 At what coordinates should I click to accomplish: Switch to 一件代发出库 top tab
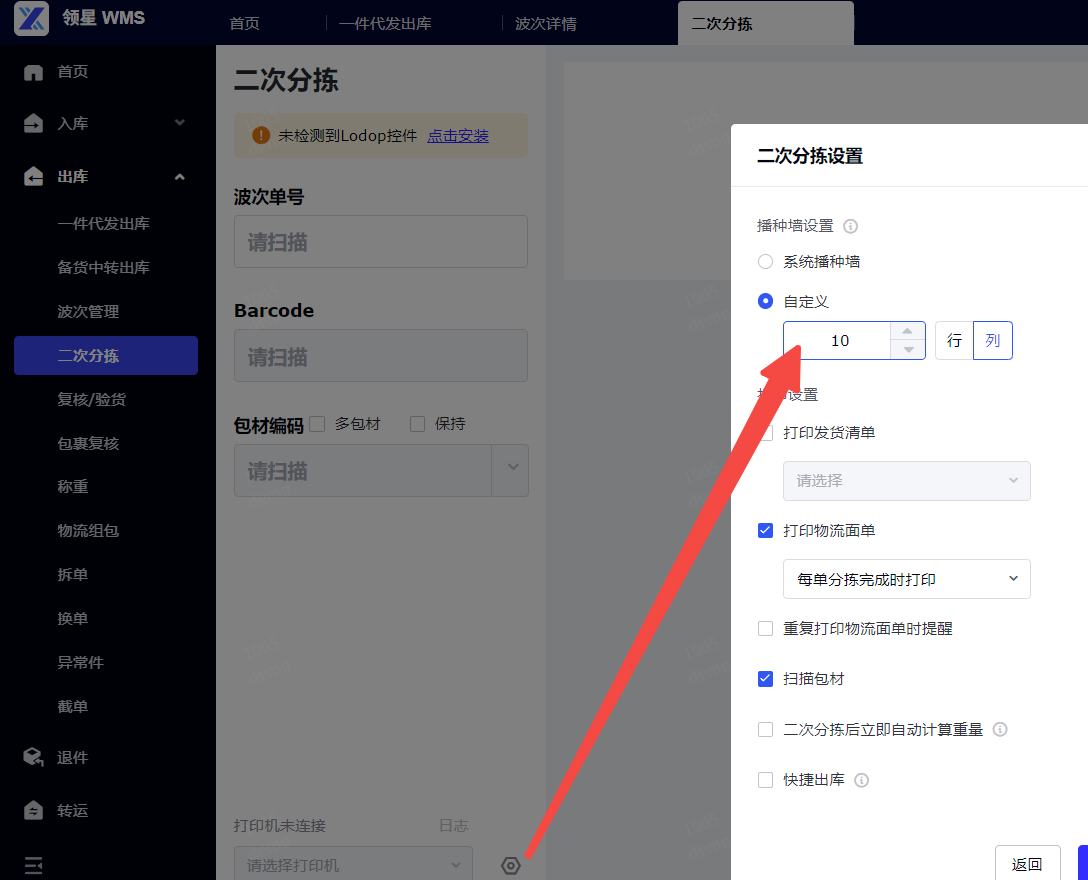385,24
